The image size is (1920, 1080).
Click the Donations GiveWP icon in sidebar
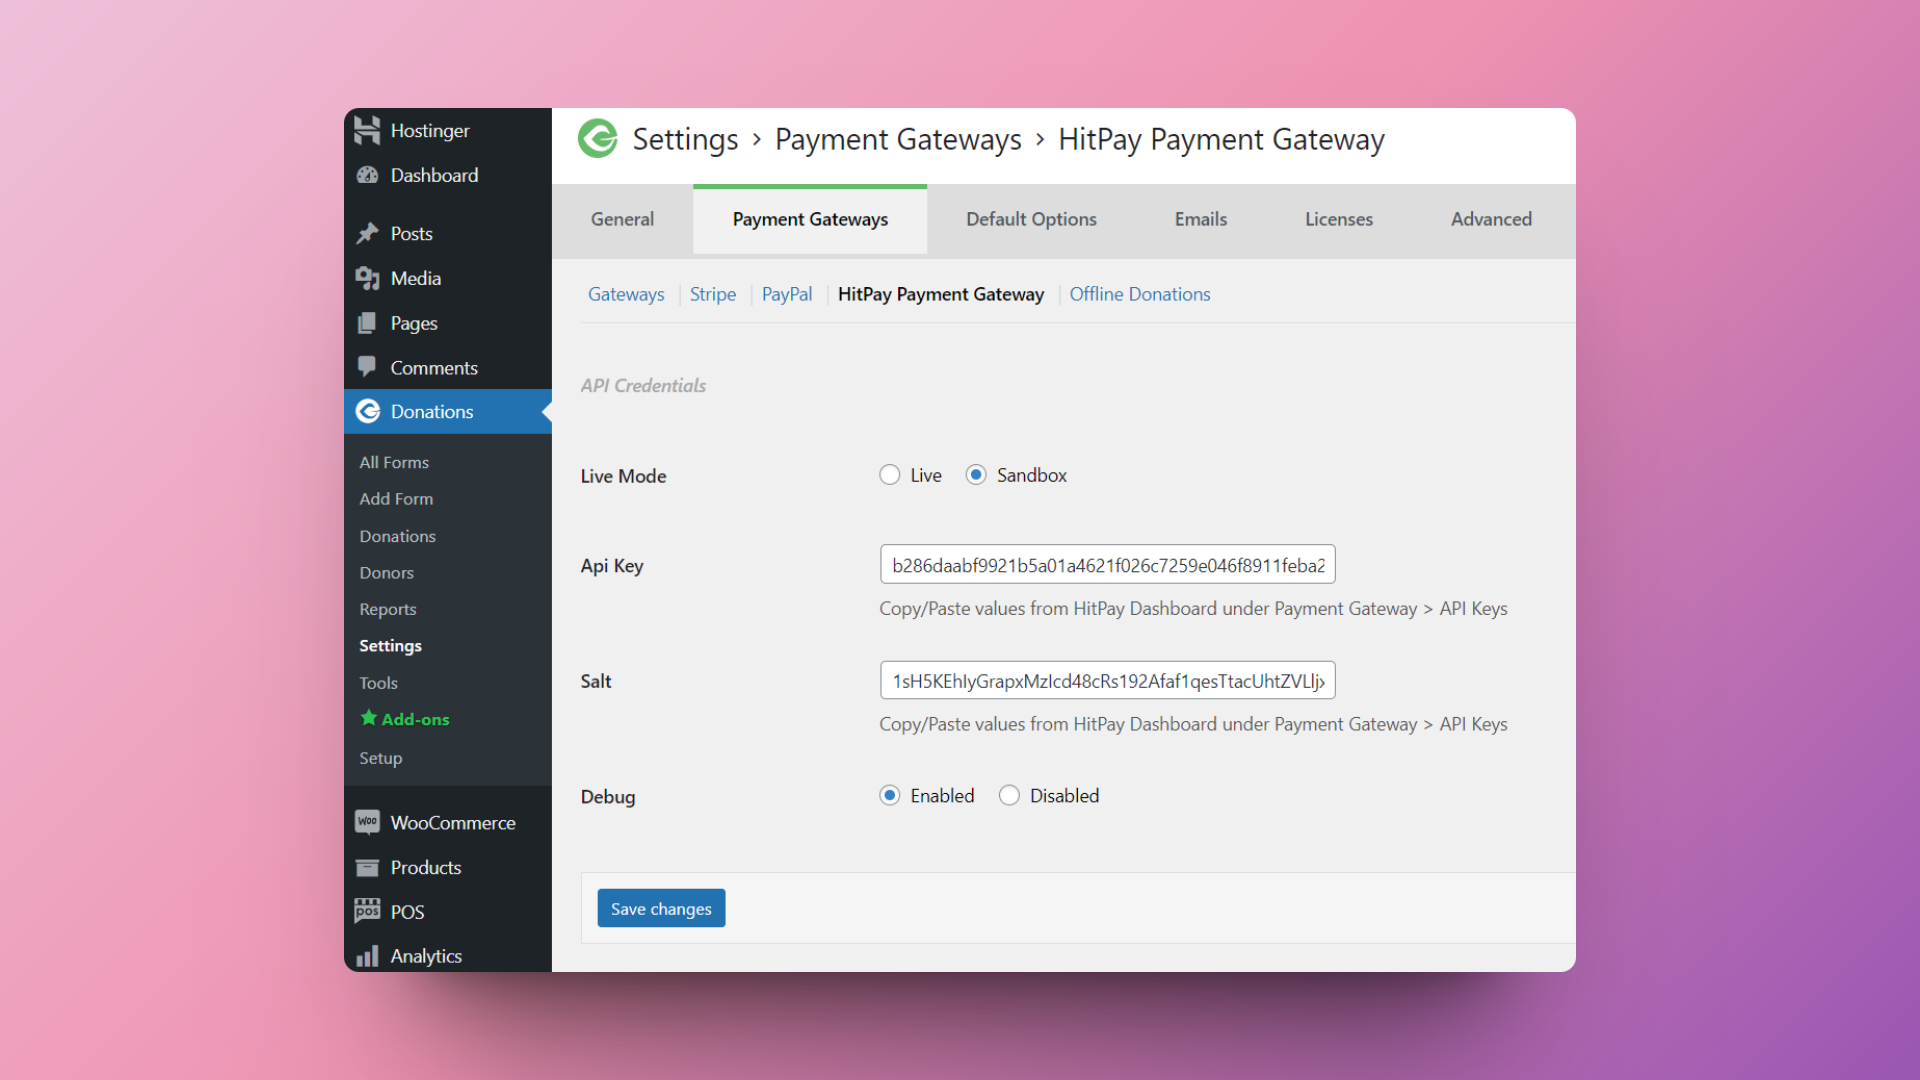(x=368, y=411)
